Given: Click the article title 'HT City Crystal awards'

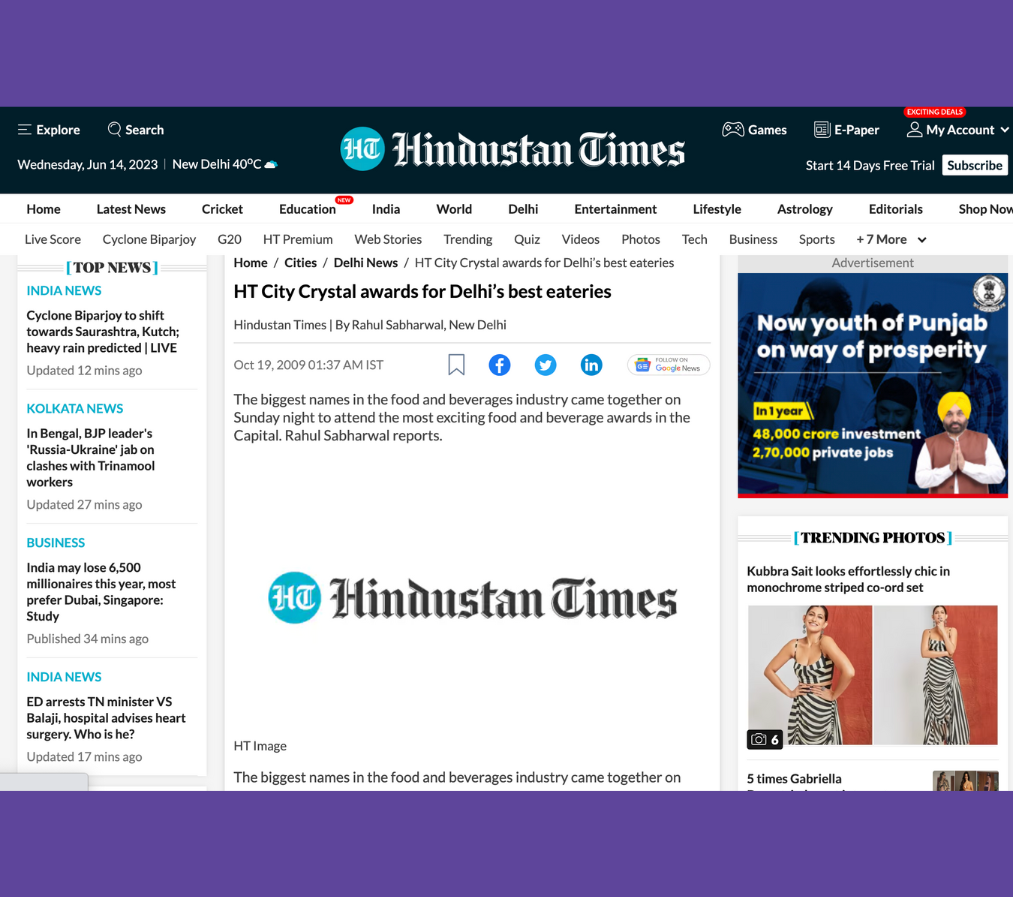Looking at the screenshot, I should coord(423,292).
